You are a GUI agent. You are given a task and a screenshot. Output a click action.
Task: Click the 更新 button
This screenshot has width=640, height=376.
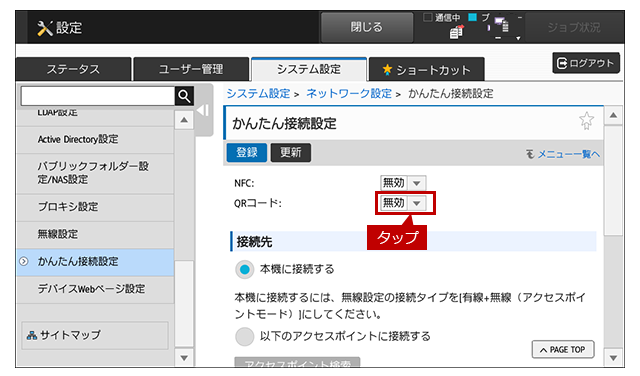(x=291, y=153)
